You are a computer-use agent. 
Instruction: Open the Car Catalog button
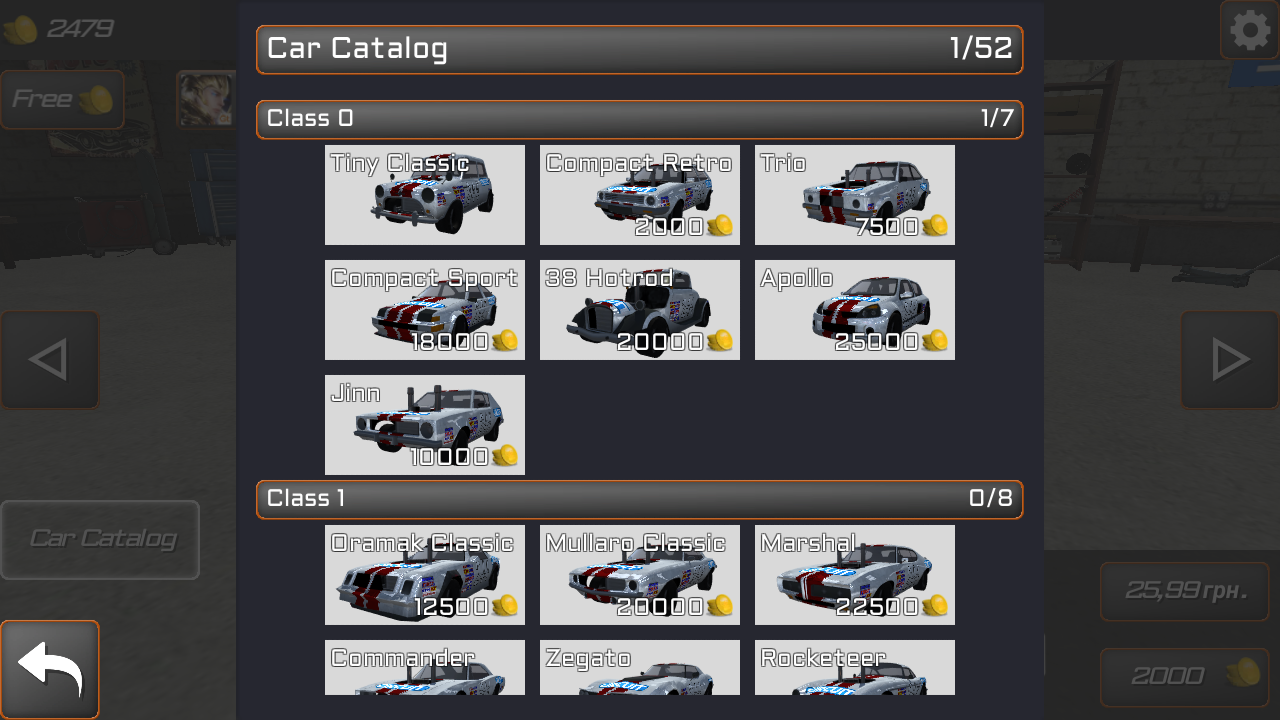point(100,540)
